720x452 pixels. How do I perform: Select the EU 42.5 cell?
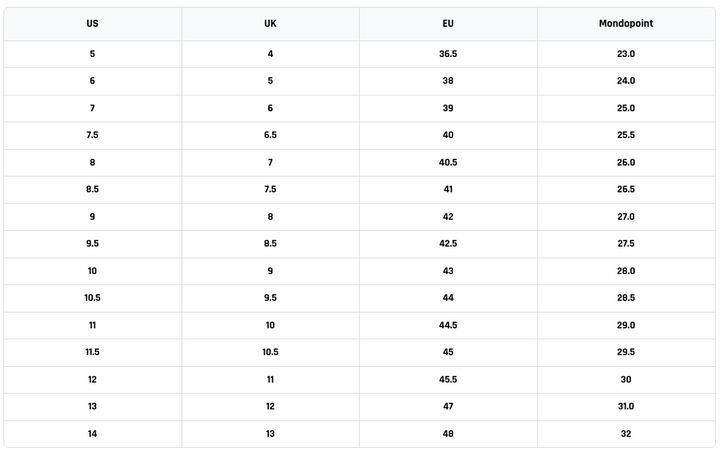[448, 243]
